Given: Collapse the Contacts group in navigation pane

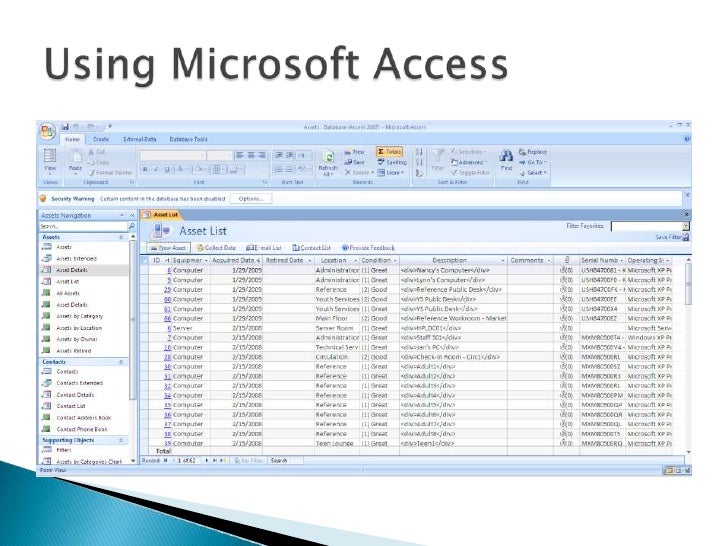Looking at the screenshot, I should 121,362.
